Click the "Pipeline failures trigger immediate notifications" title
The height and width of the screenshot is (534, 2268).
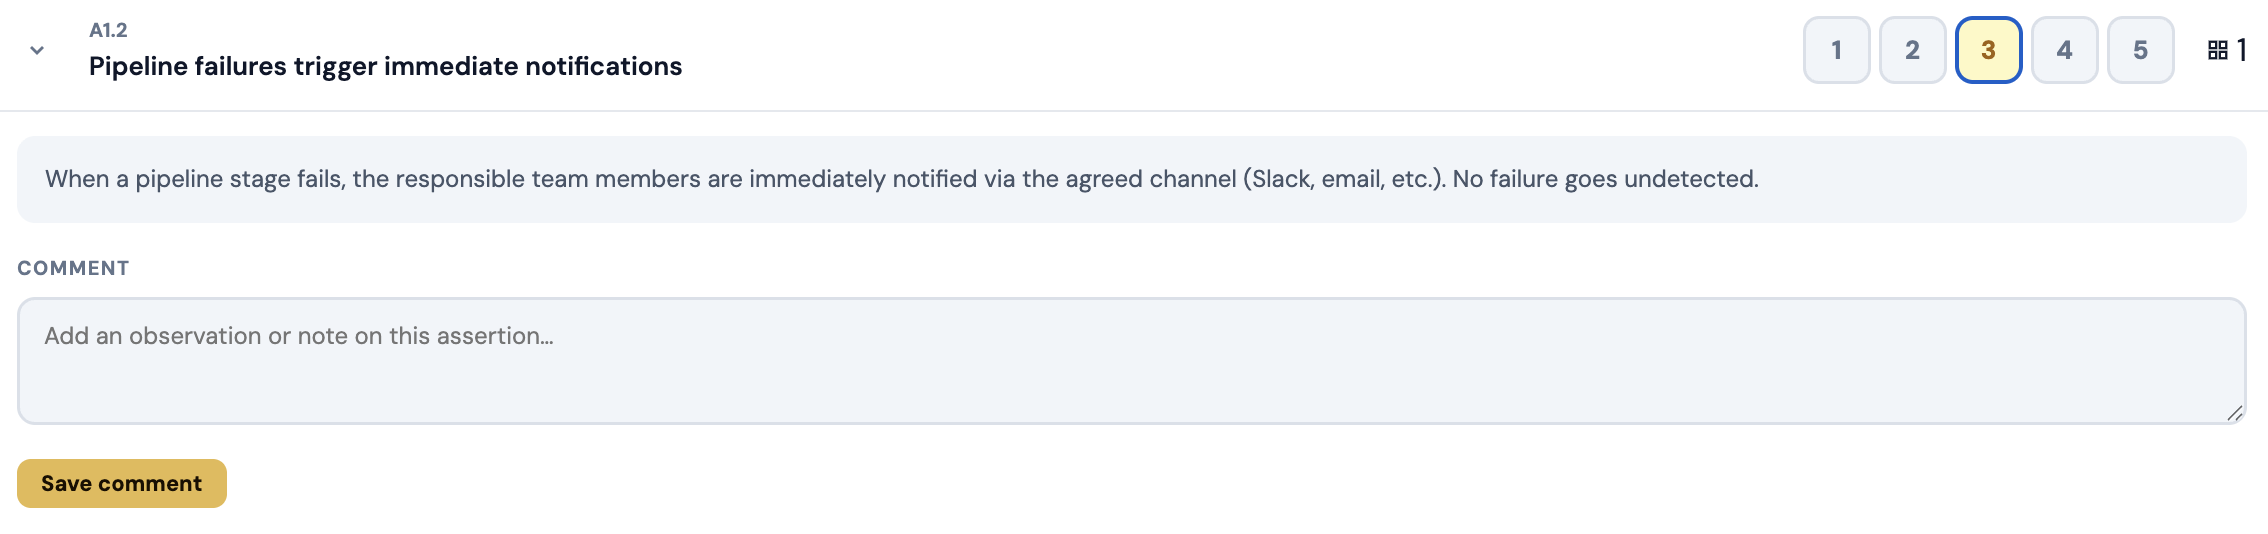(x=385, y=66)
